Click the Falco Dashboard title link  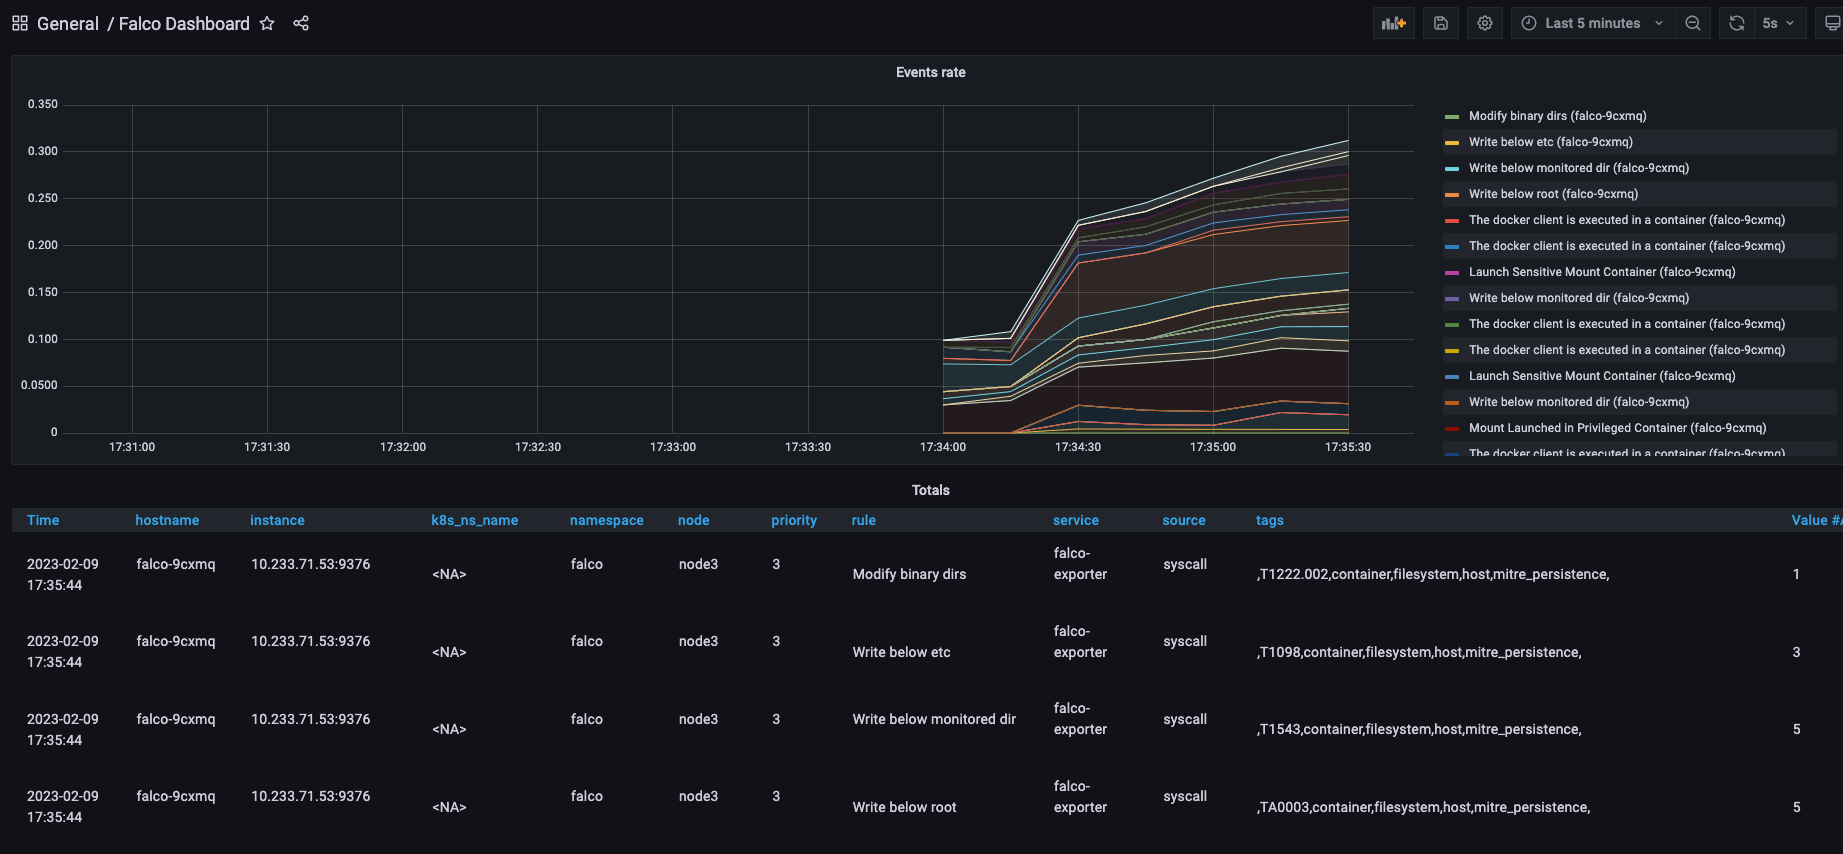(184, 23)
